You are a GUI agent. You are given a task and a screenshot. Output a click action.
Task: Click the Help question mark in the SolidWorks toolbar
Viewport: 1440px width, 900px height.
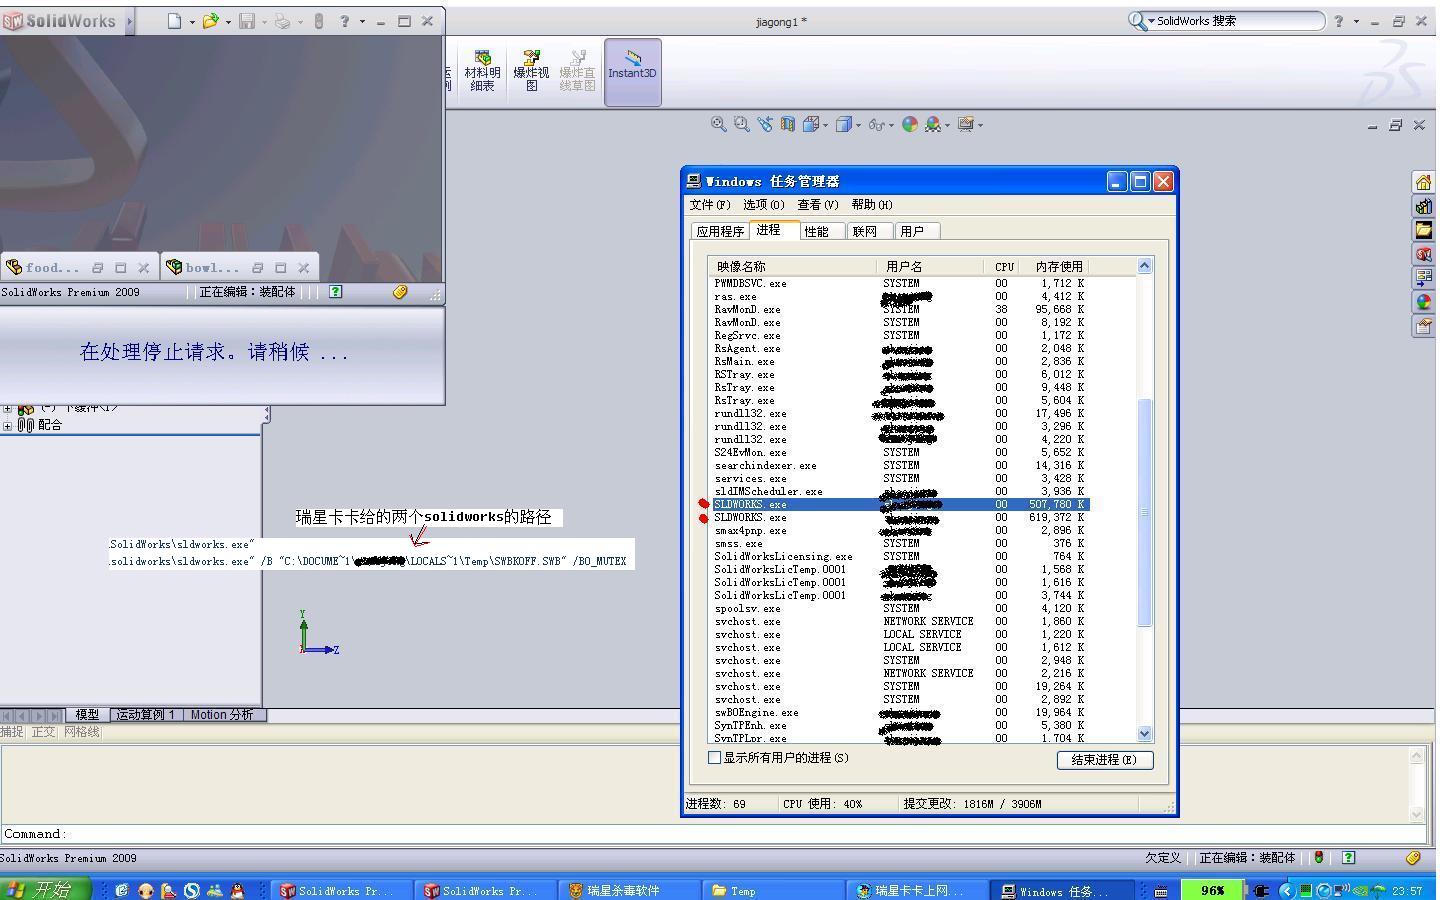(344, 21)
